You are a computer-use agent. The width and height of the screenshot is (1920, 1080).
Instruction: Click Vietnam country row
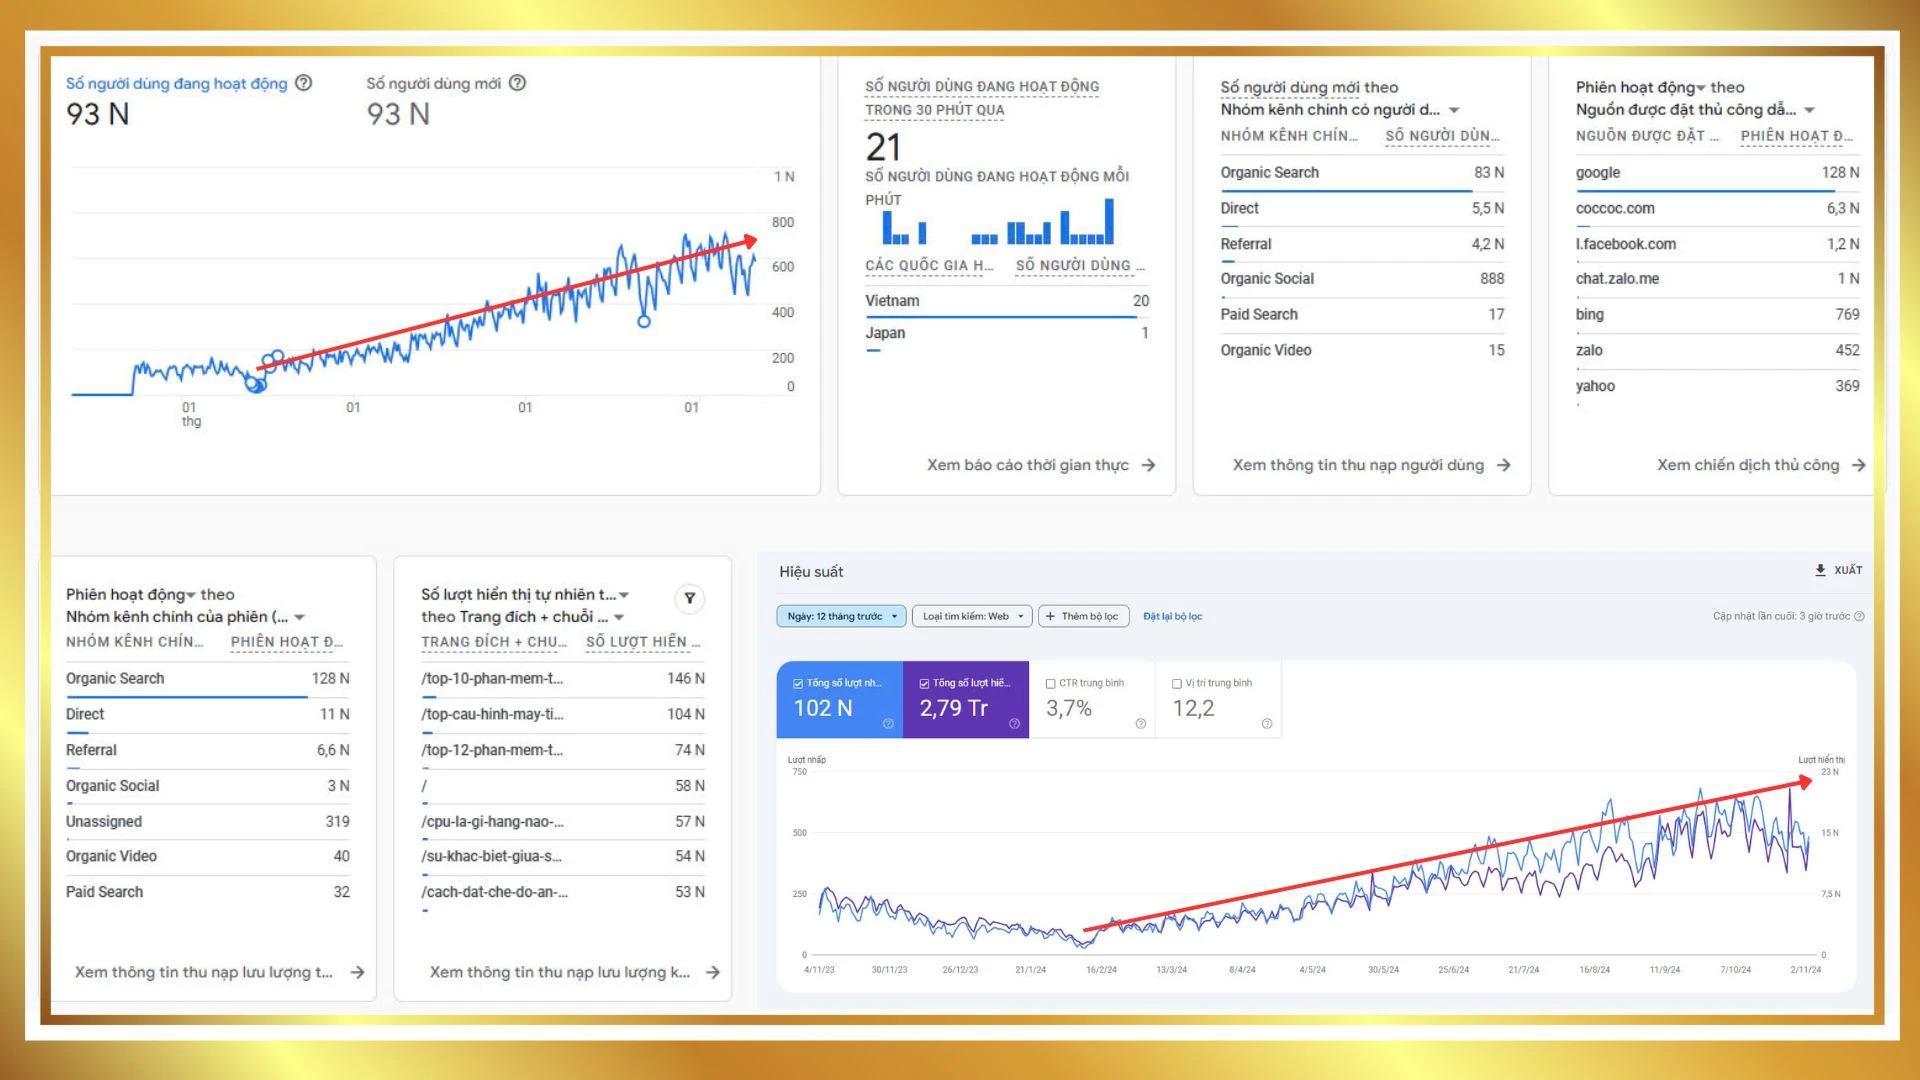coord(1007,301)
